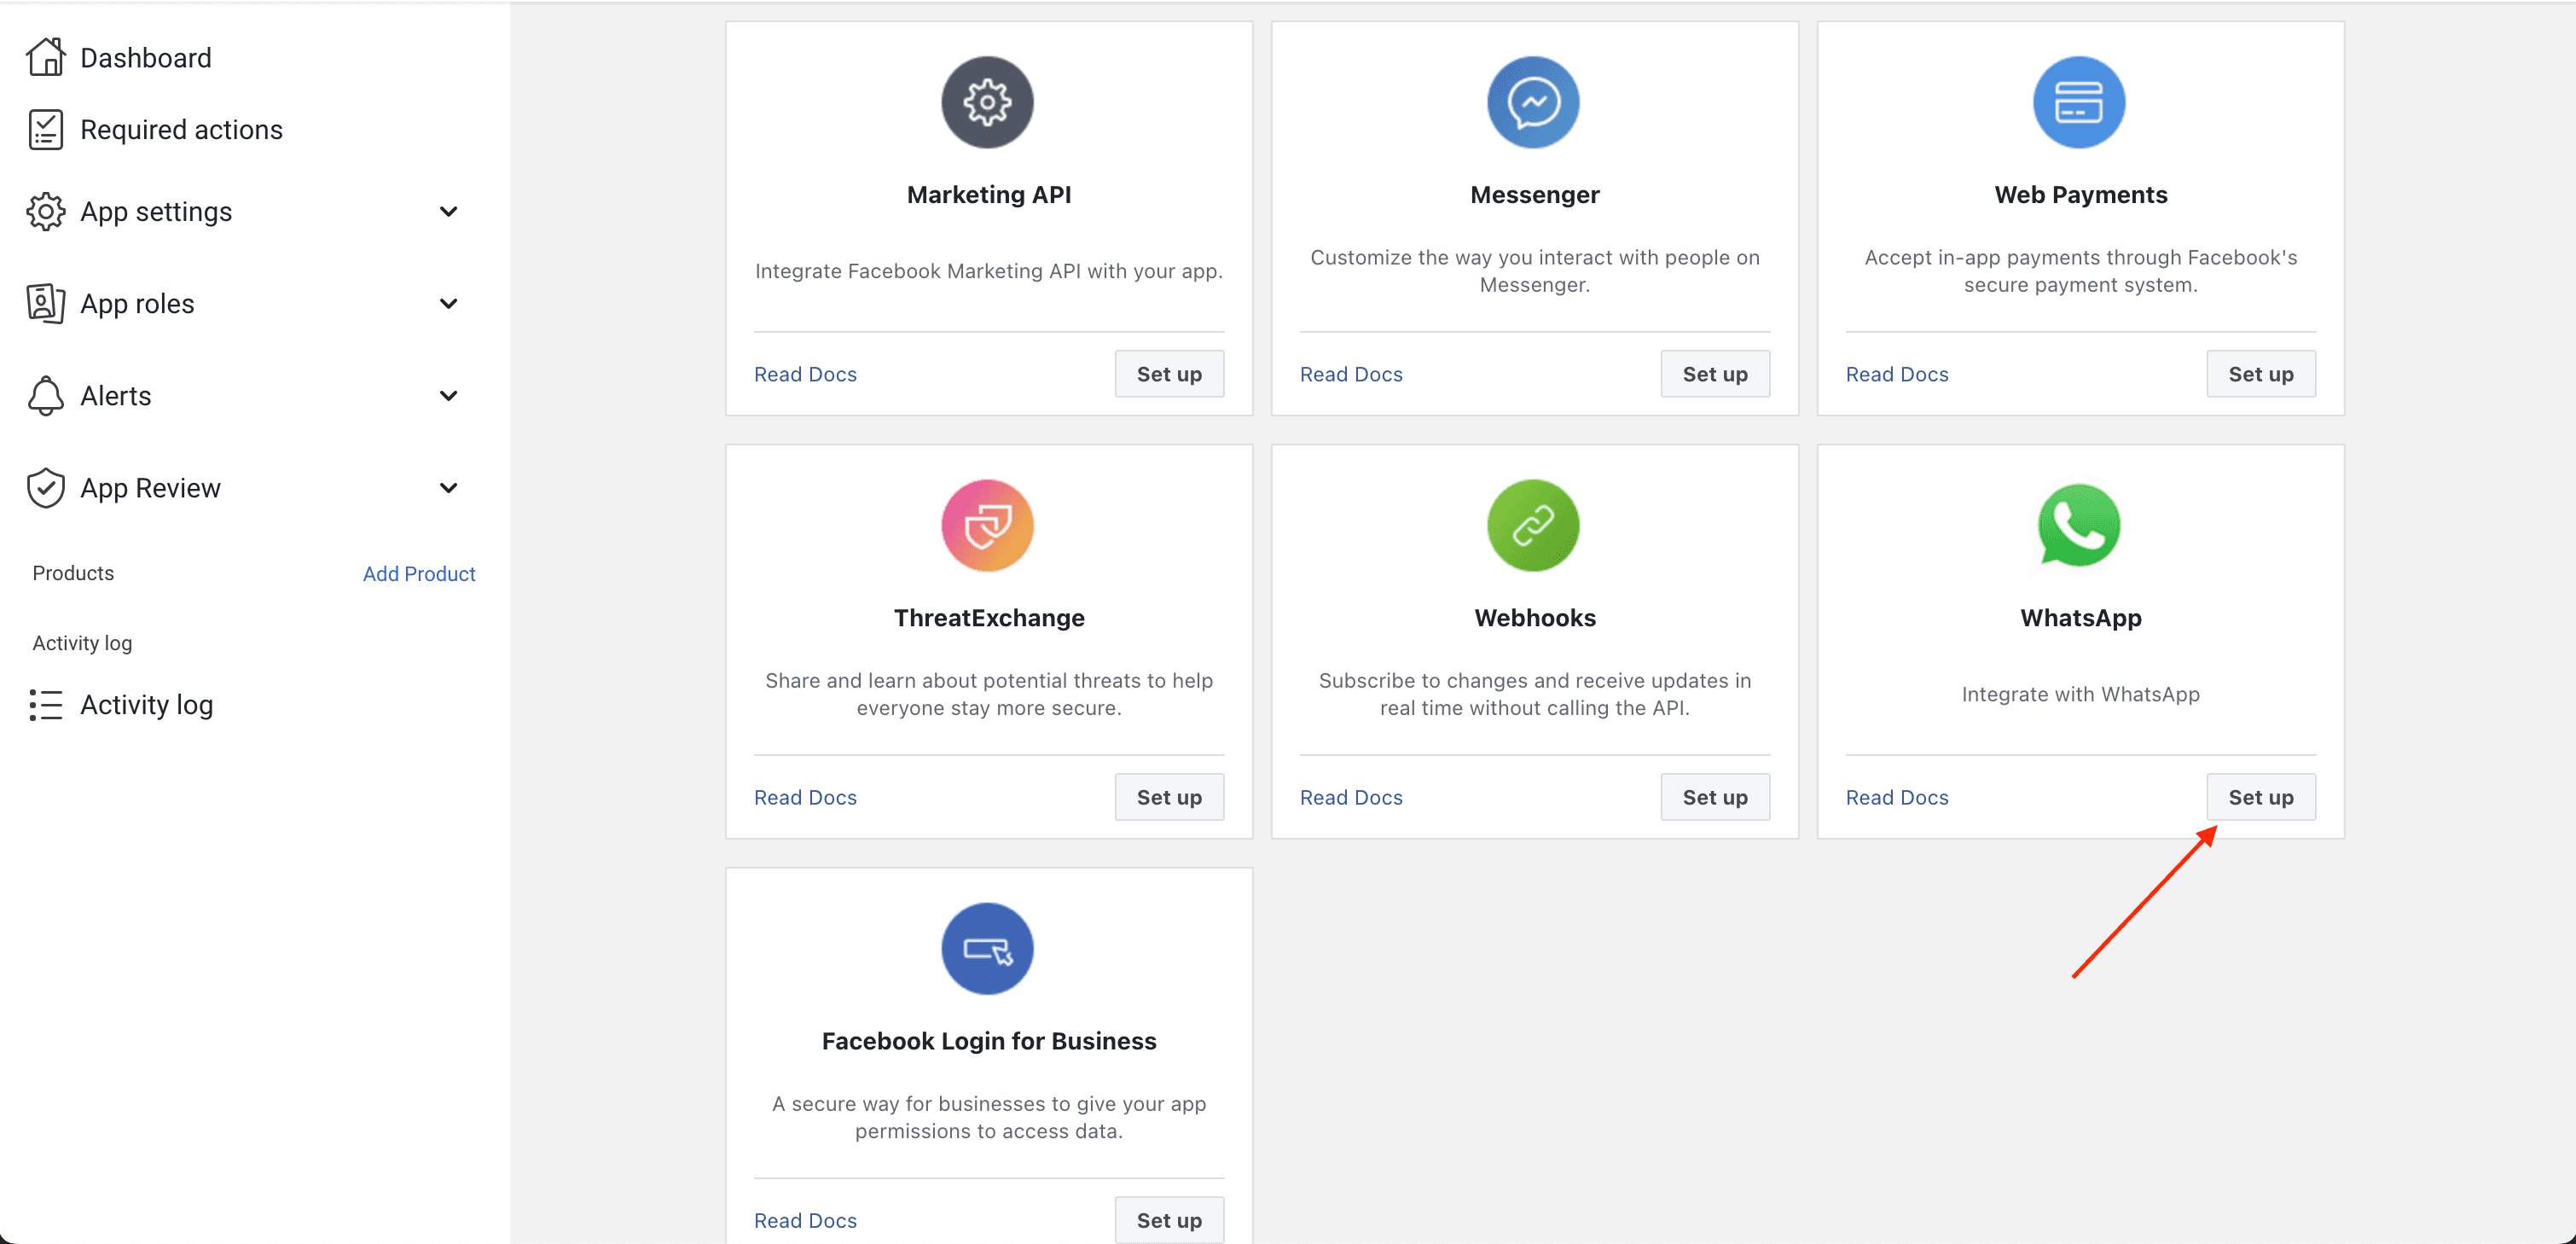Set up the Marketing API
The image size is (2576, 1244).
click(1169, 374)
